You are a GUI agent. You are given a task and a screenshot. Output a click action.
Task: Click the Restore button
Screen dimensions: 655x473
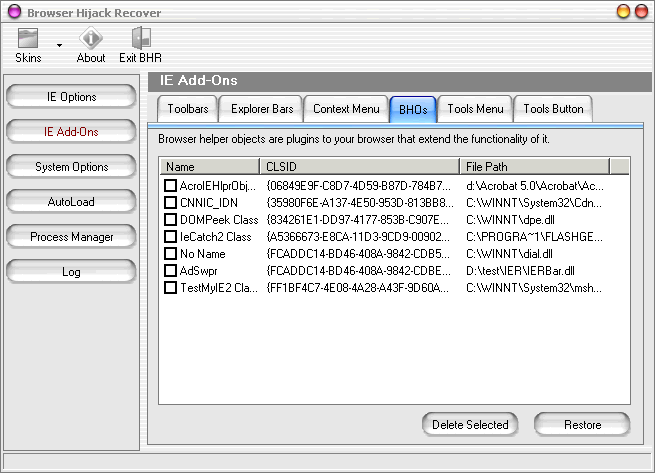pos(582,425)
